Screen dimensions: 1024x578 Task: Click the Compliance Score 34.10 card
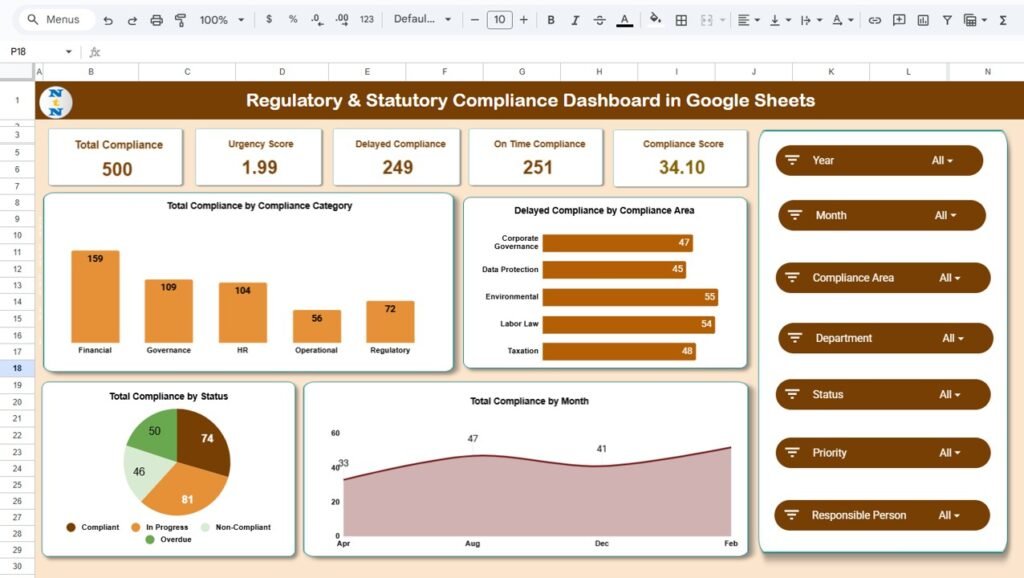tap(680, 157)
